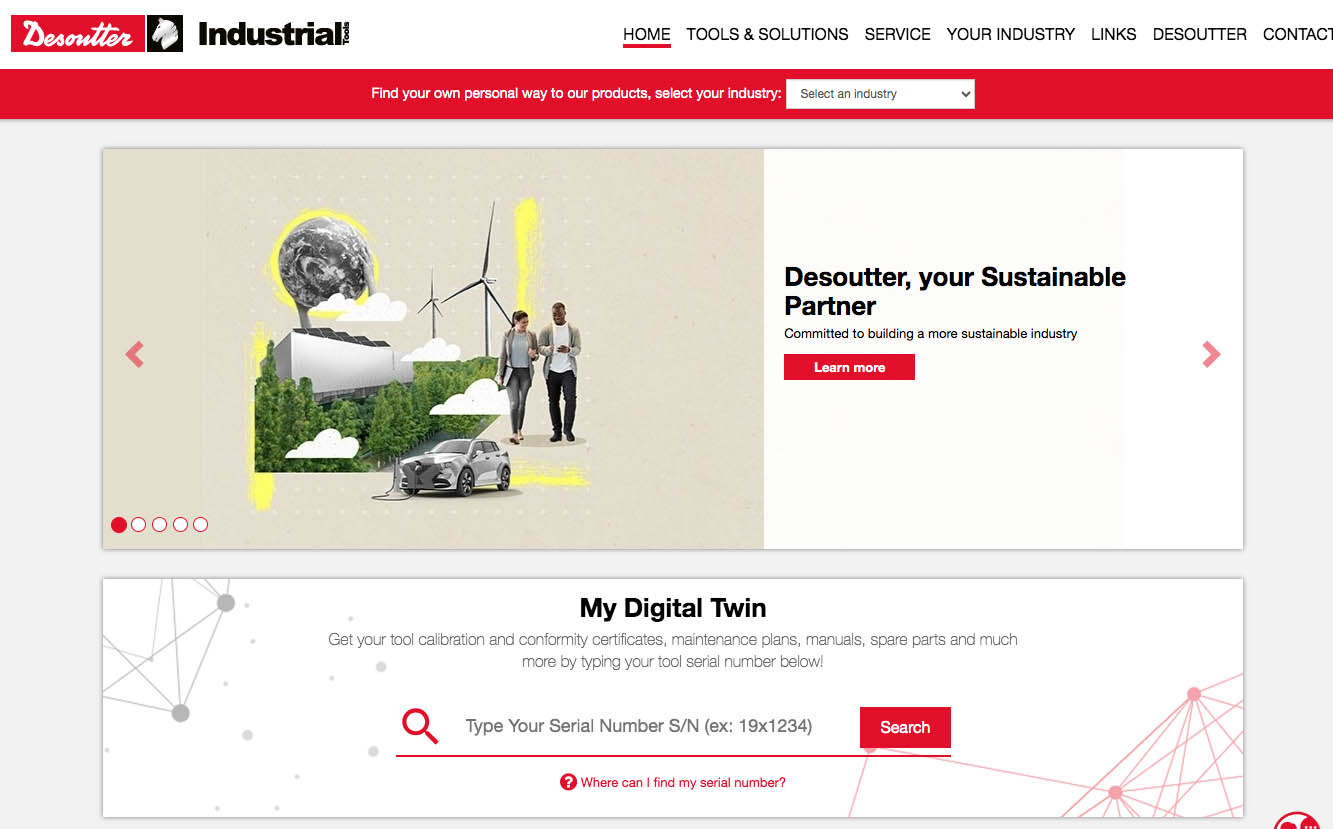Select the fifth carousel slide dot

tap(201, 524)
